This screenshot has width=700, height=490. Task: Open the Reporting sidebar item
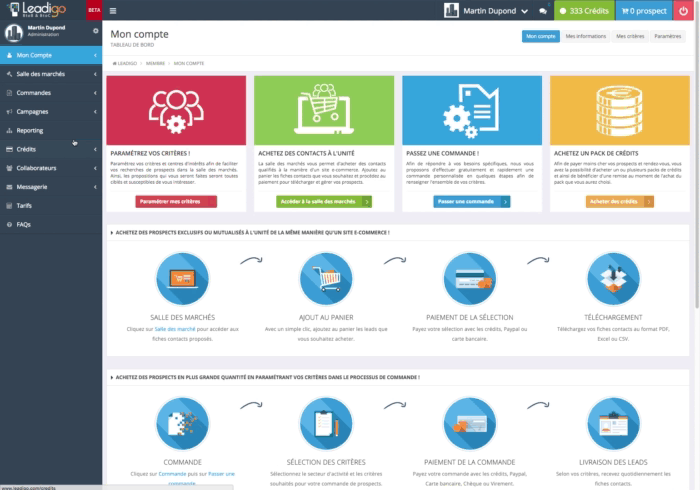pyautogui.click(x=51, y=130)
